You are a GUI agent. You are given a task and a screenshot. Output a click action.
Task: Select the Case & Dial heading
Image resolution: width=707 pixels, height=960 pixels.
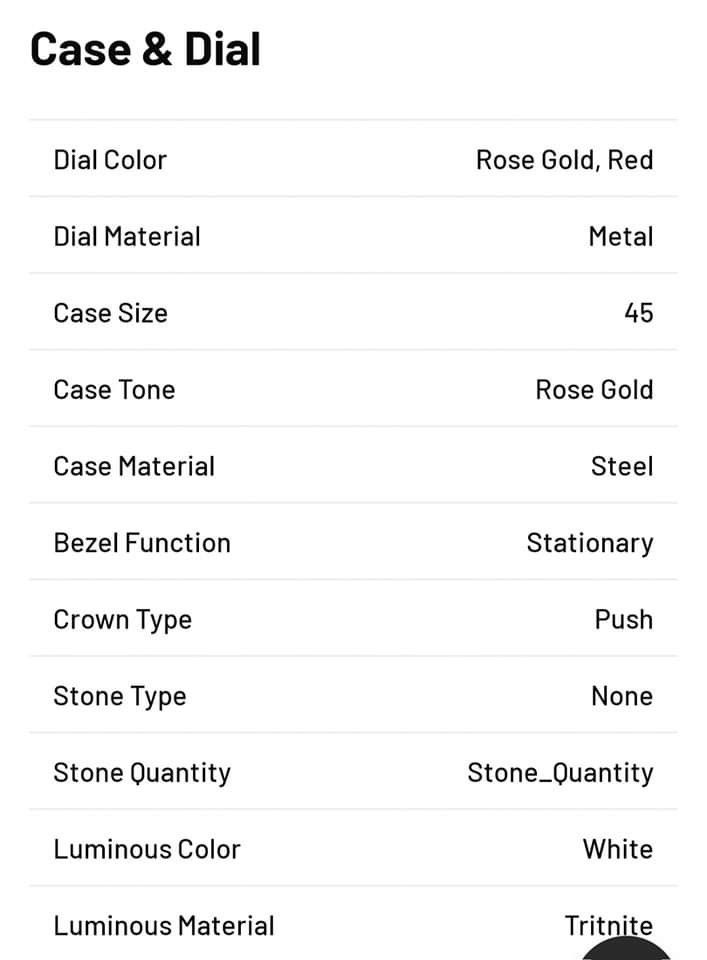[146, 49]
